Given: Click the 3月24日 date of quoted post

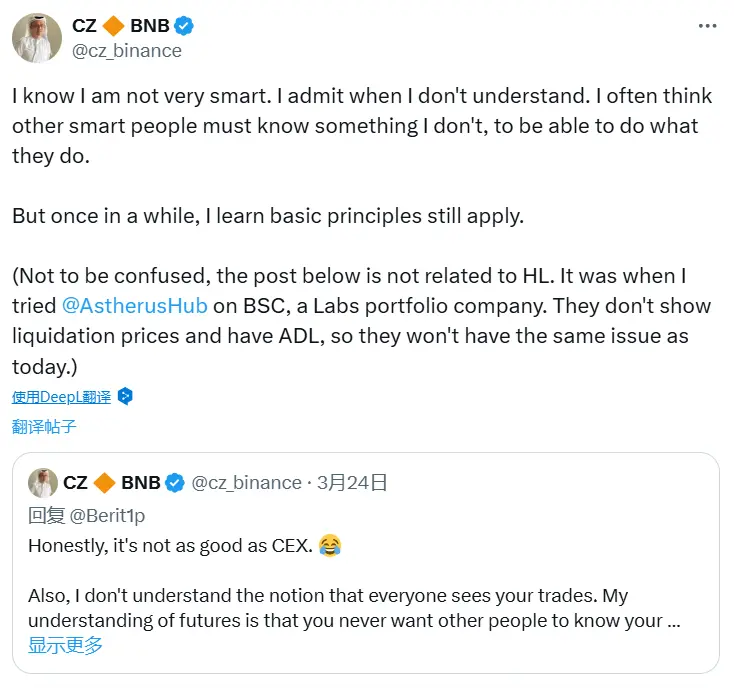Looking at the screenshot, I should tap(352, 483).
